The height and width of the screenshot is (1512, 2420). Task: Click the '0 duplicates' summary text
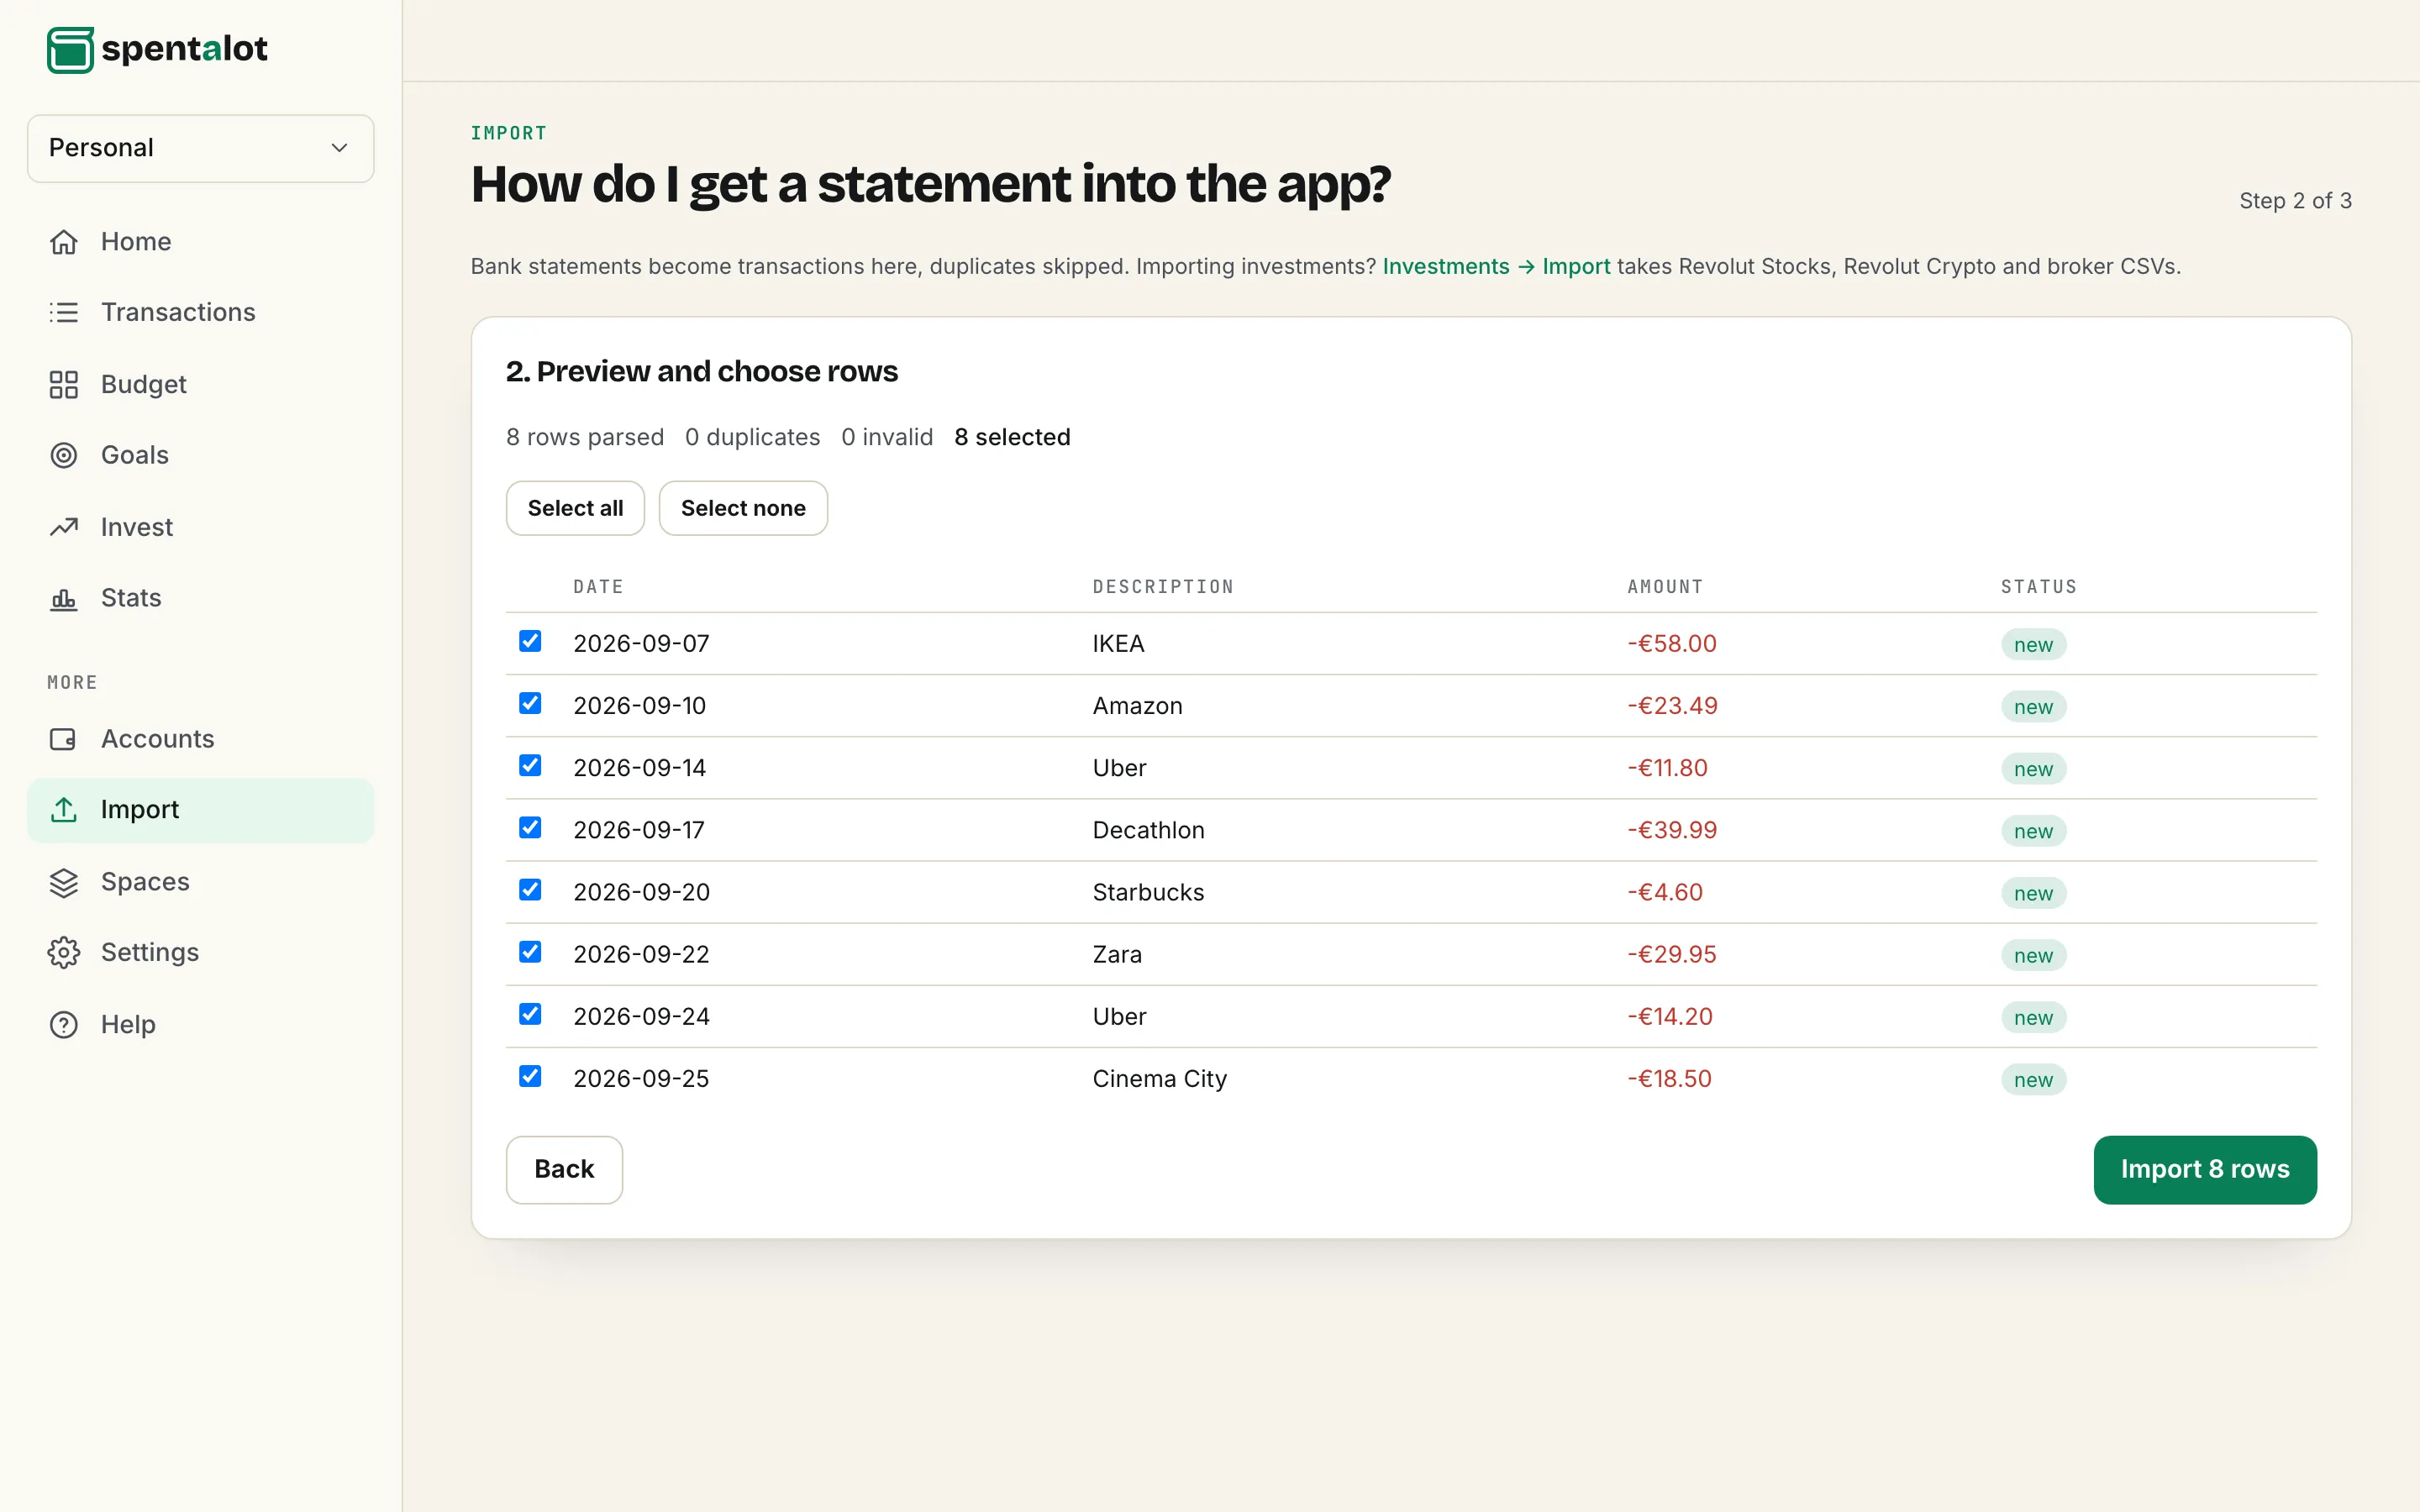(752, 437)
